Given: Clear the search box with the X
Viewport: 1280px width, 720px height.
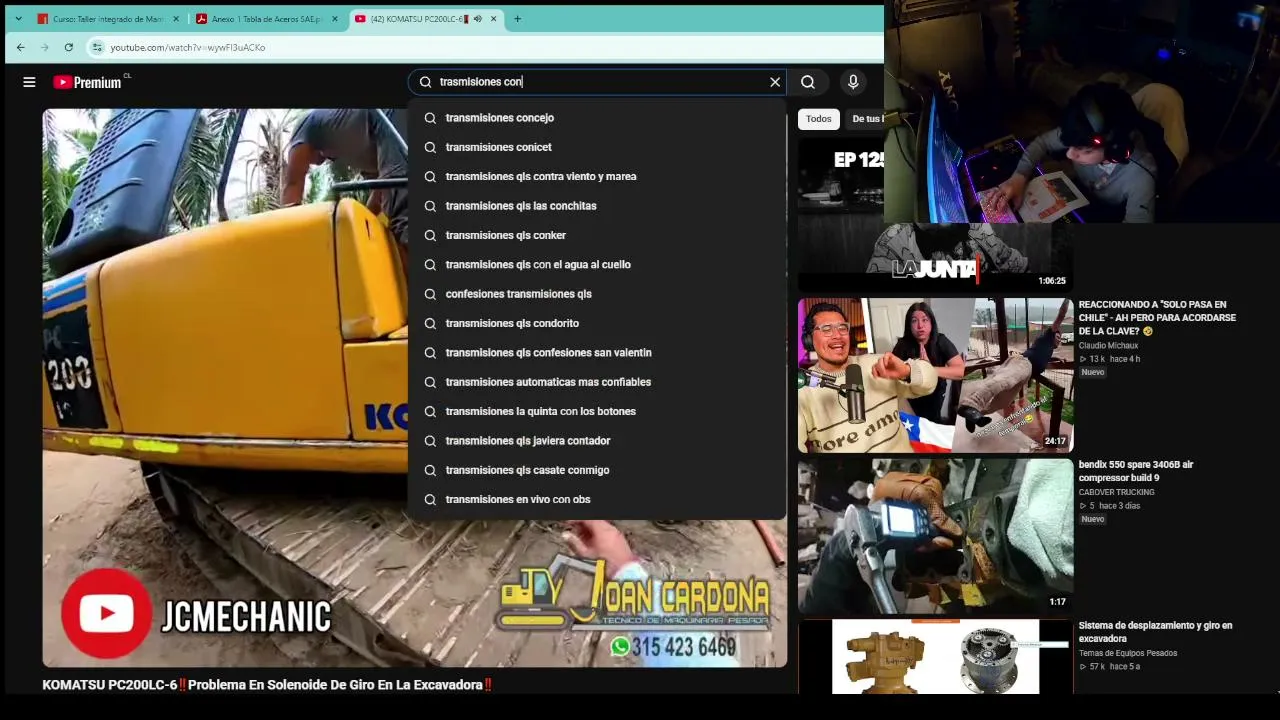Looking at the screenshot, I should pyautogui.click(x=775, y=82).
